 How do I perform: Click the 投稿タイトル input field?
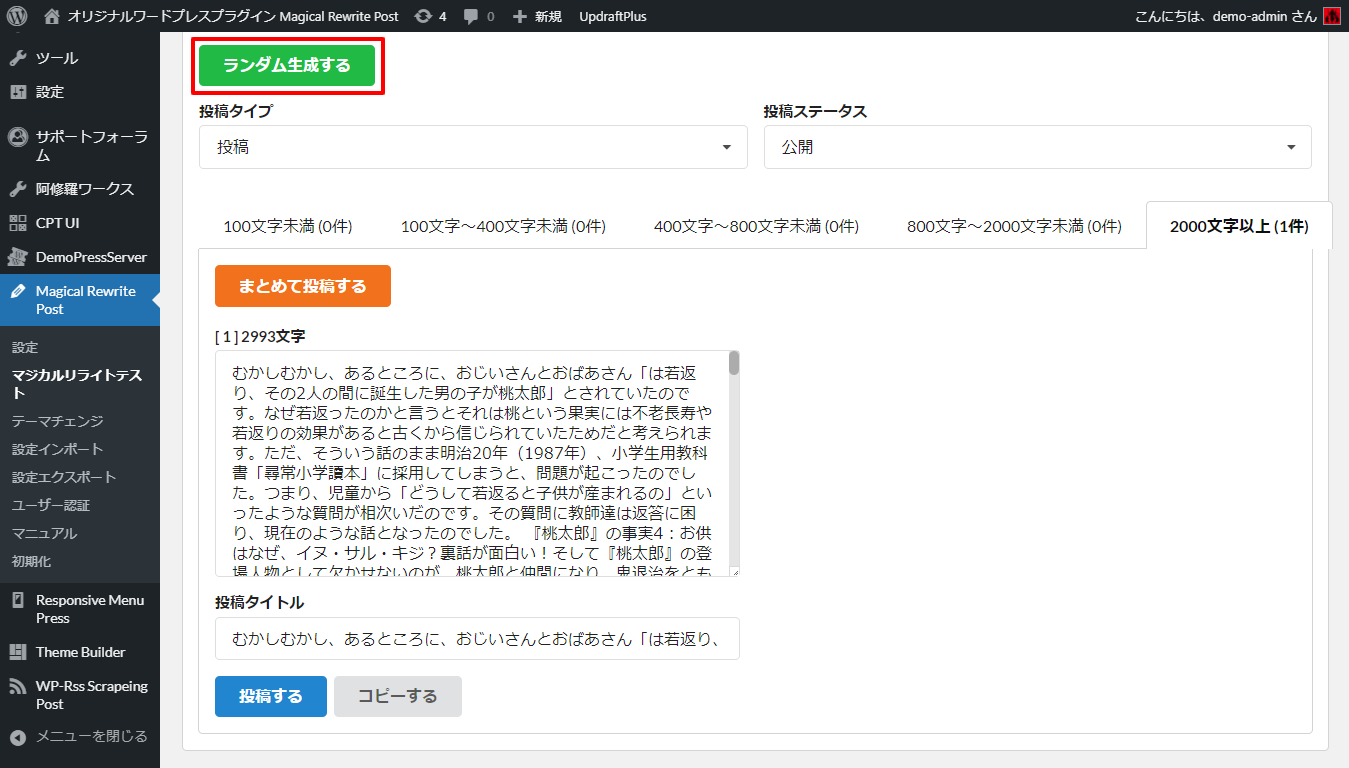click(x=477, y=639)
